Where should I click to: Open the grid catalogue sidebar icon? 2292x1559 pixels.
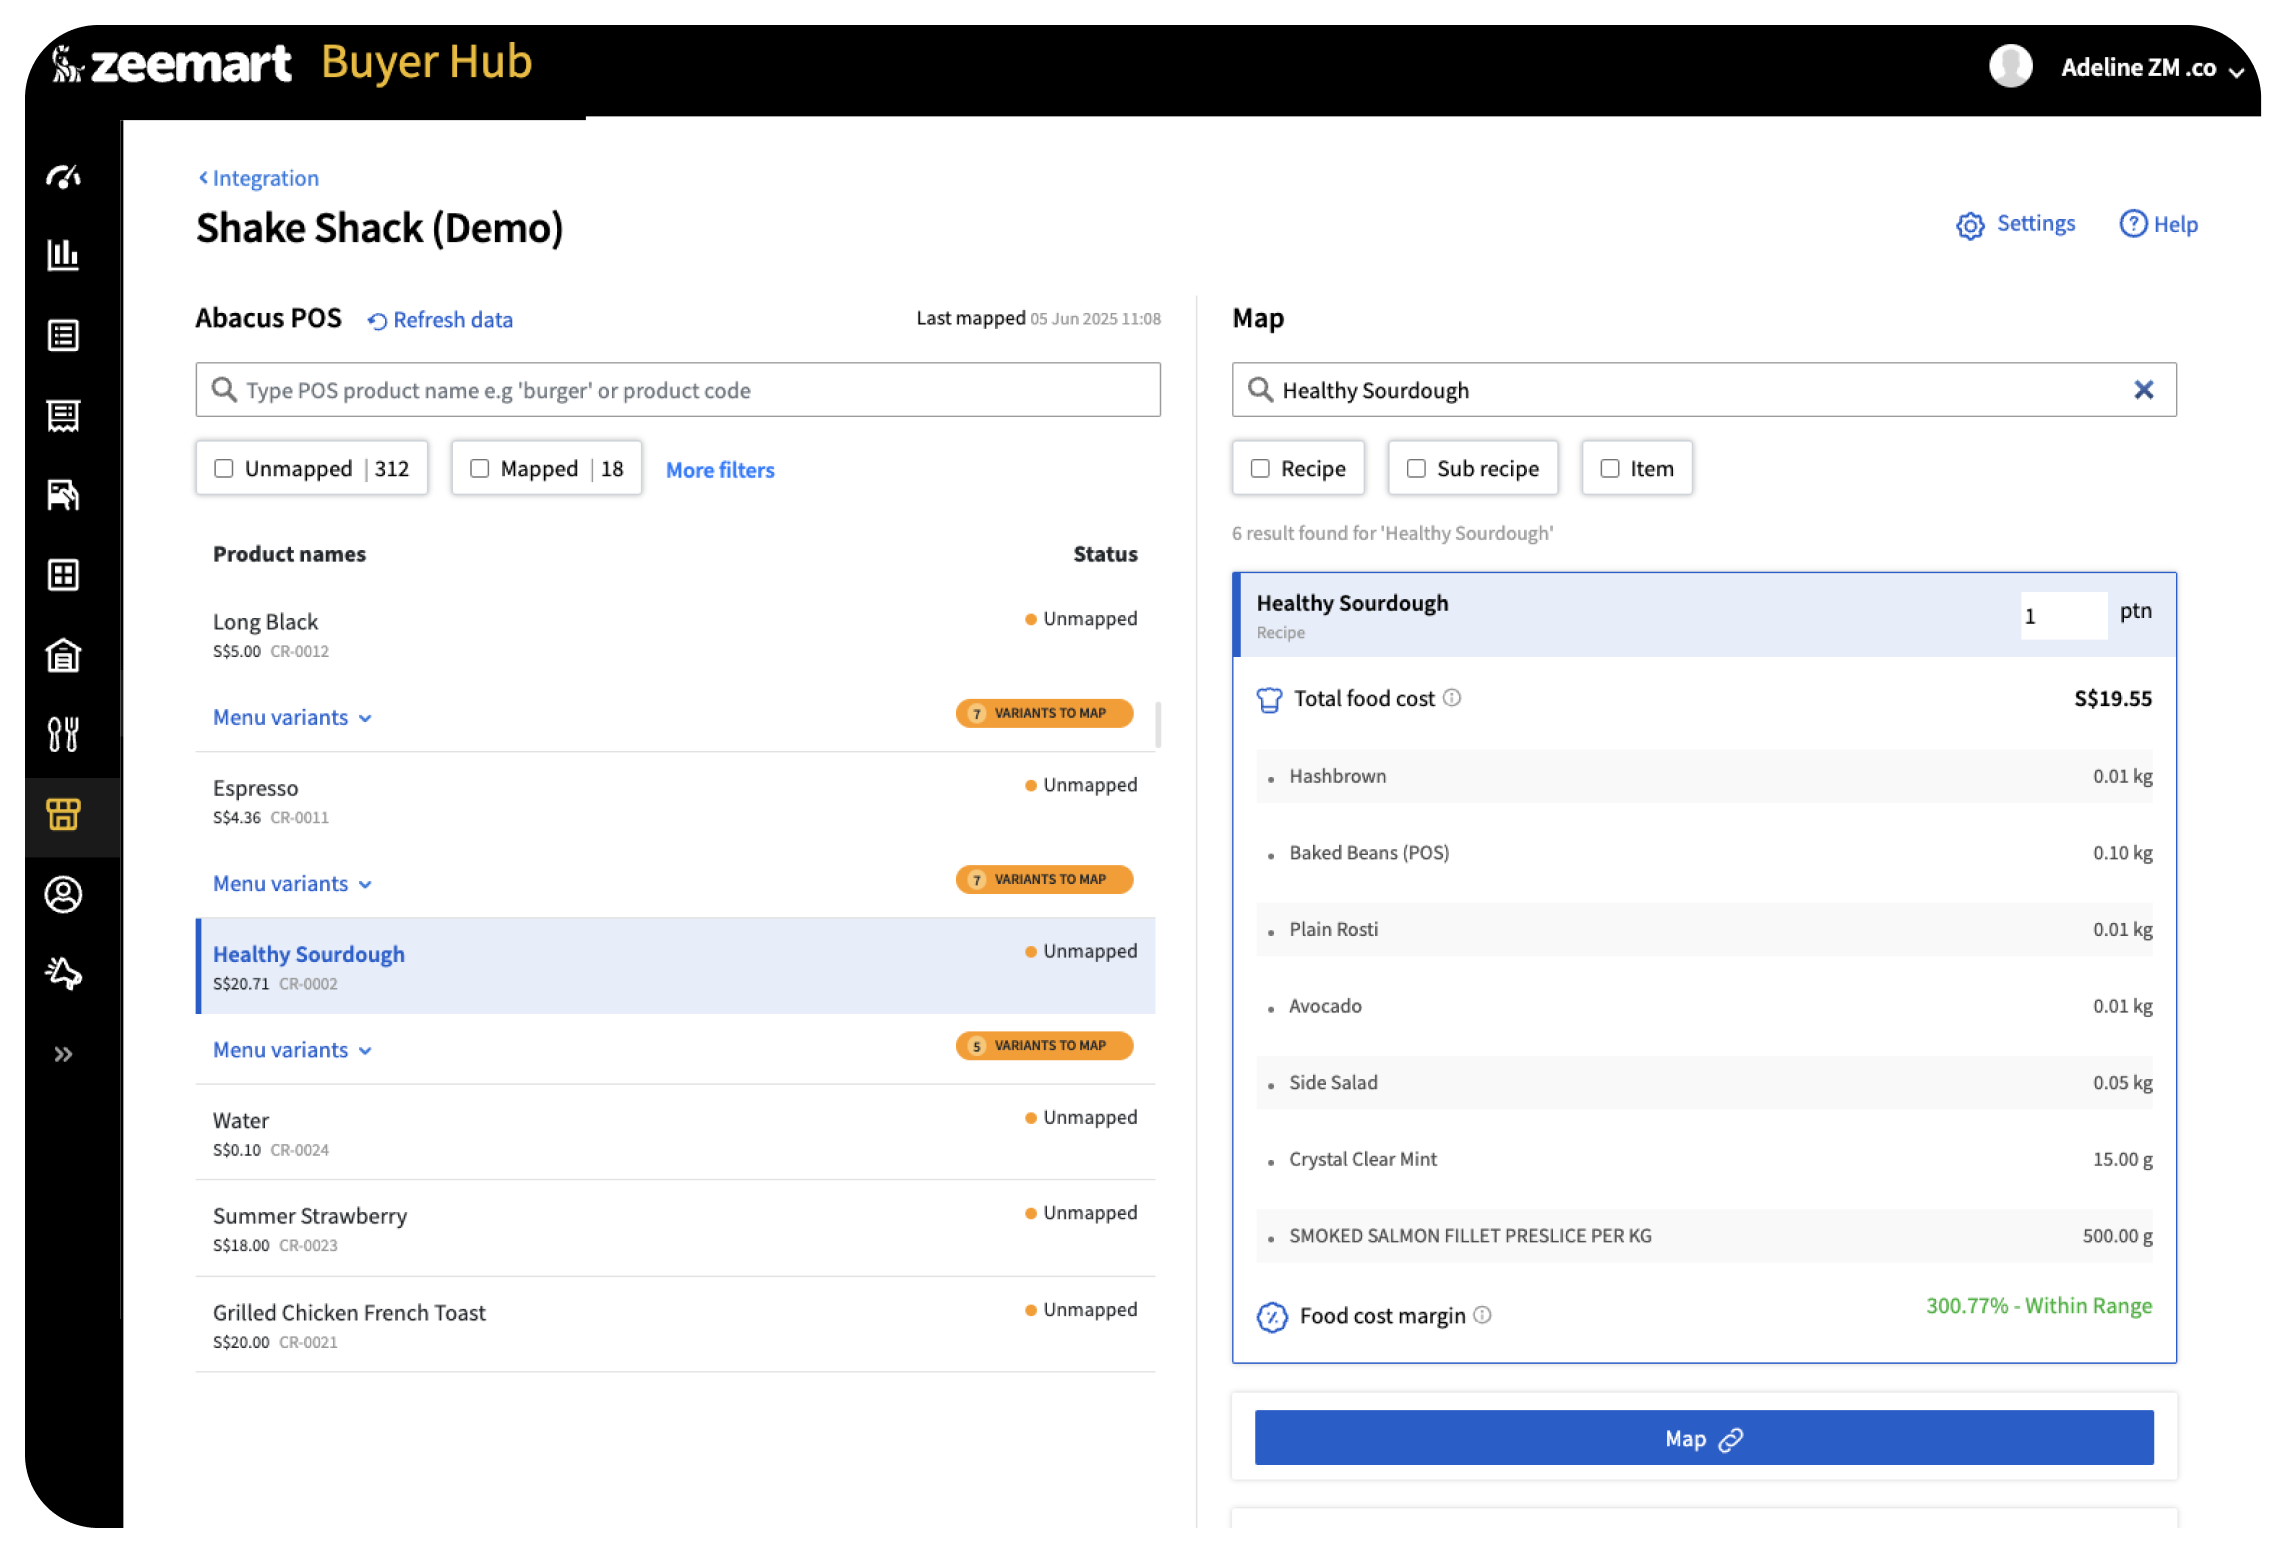click(63, 575)
